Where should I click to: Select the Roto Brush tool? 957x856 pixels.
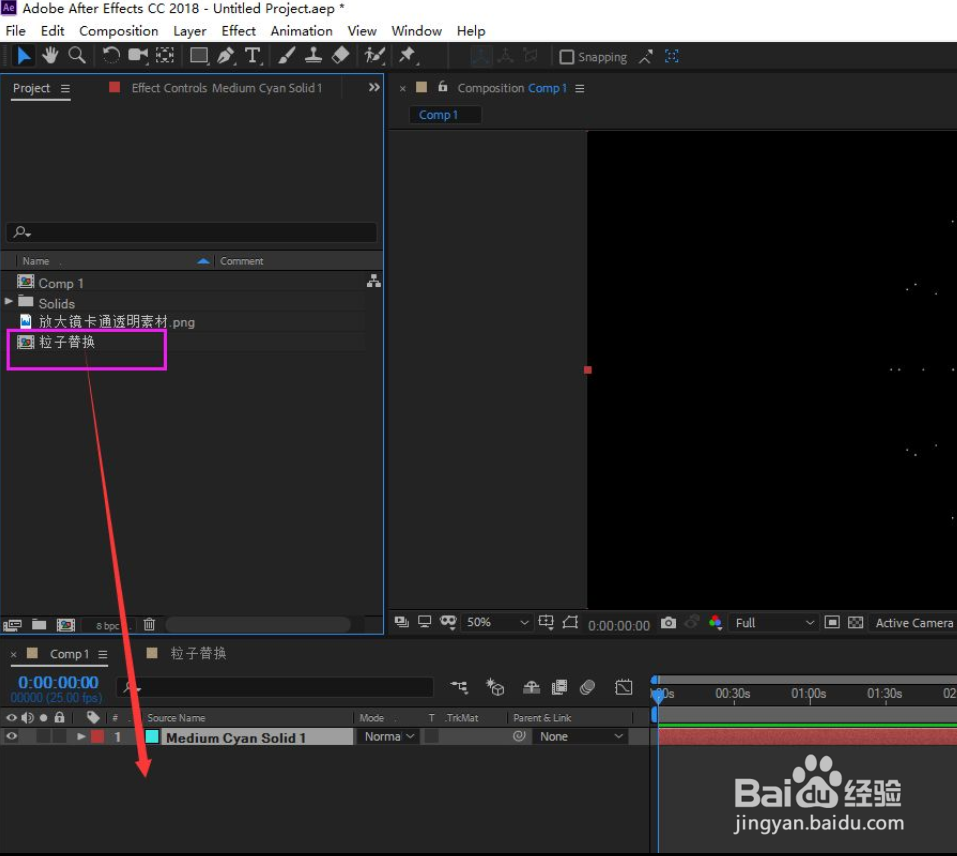click(x=374, y=56)
